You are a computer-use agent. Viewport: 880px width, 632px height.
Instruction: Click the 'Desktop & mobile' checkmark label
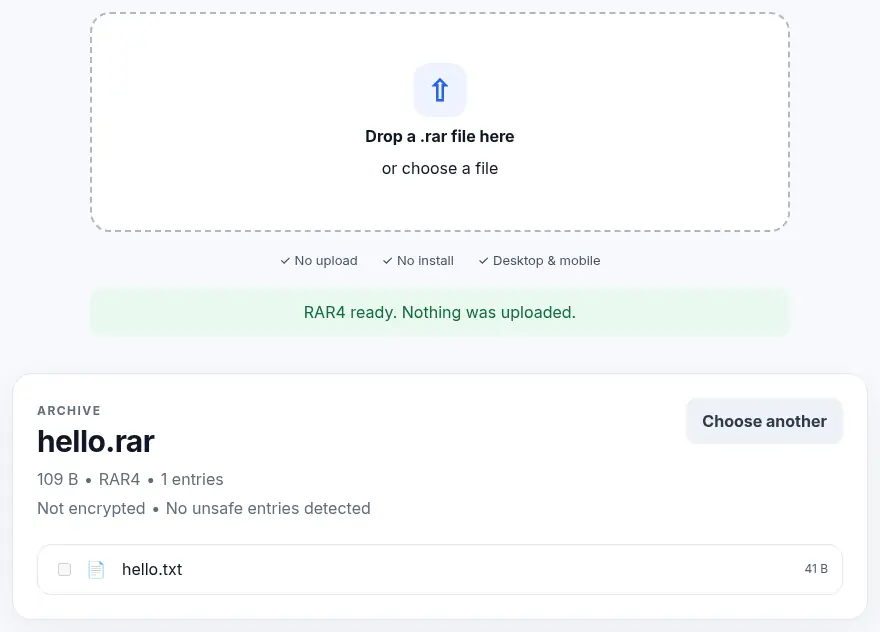click(x=539, y=260)
